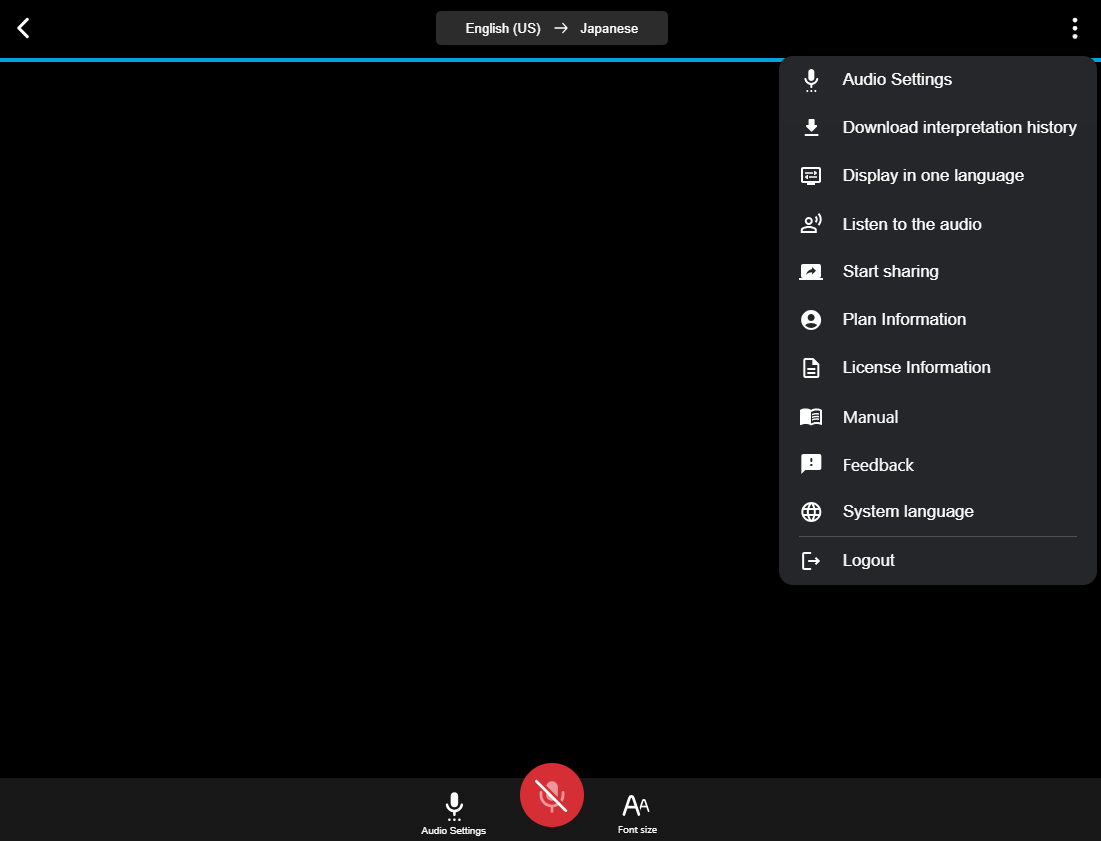Screen dimensions: 1101x841
Task: Unmute the red microphone button
Action: [551, 795]
